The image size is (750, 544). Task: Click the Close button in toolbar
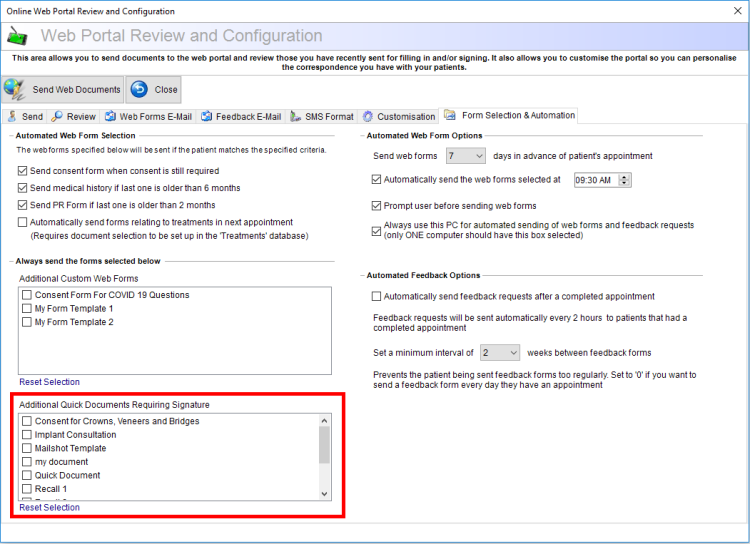(153, 89)
